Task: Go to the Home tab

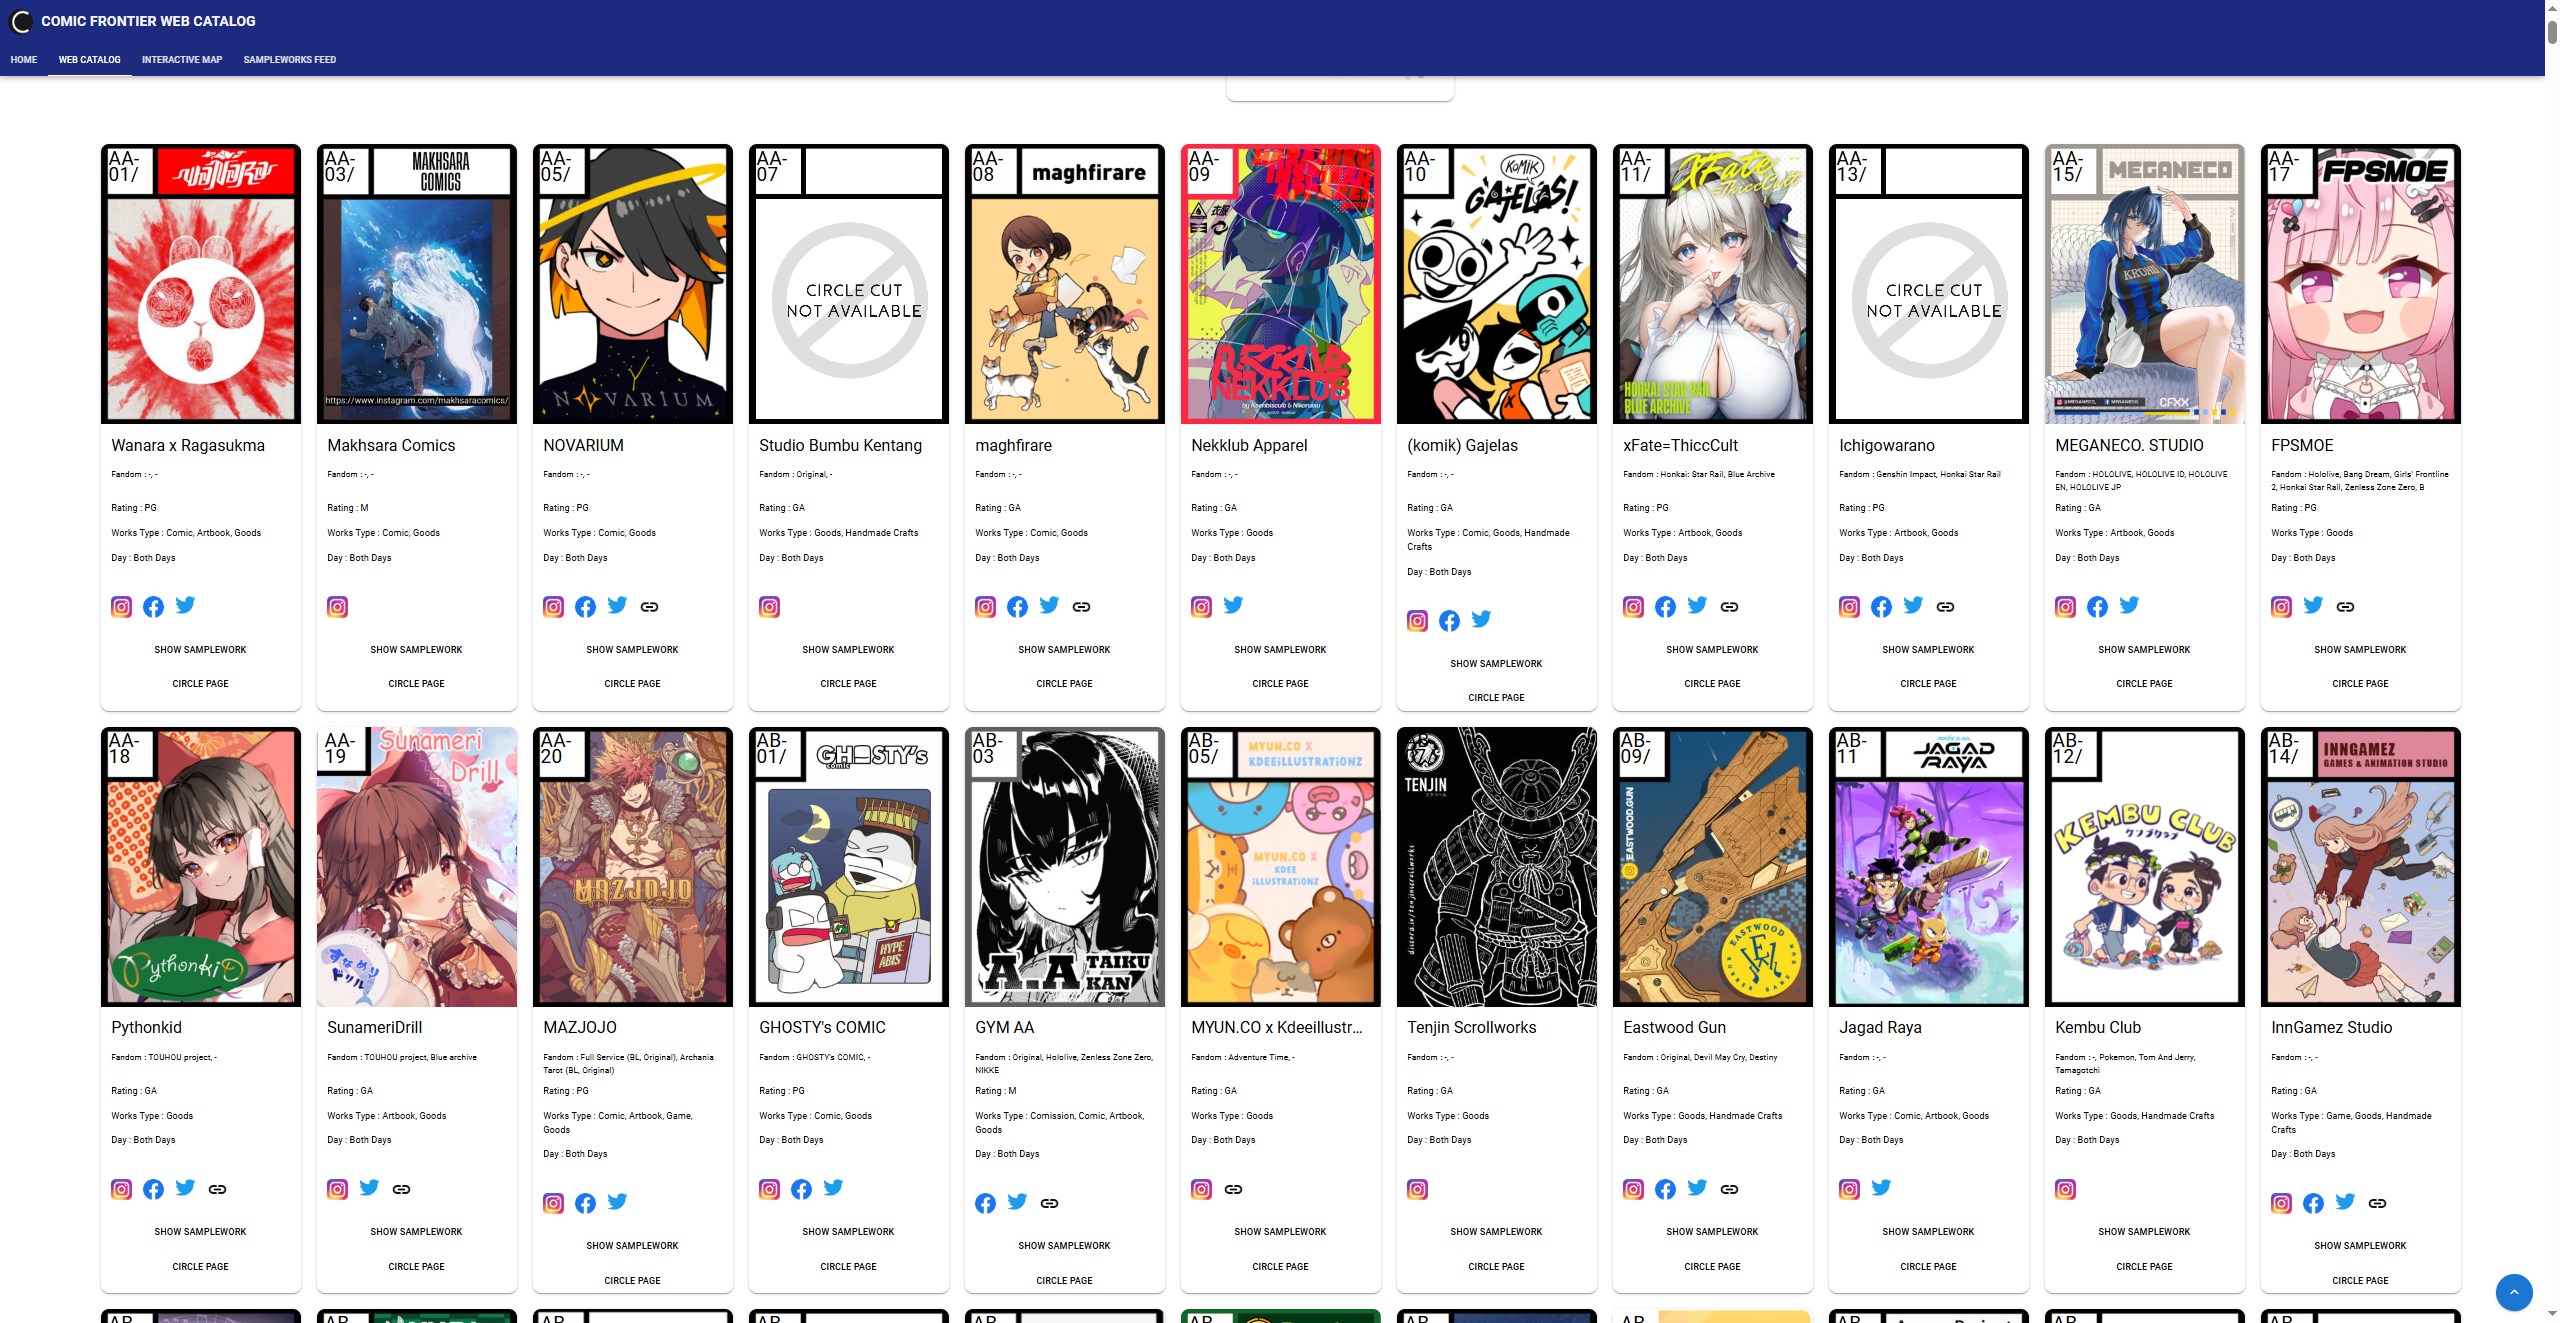Action: [24, 60]
